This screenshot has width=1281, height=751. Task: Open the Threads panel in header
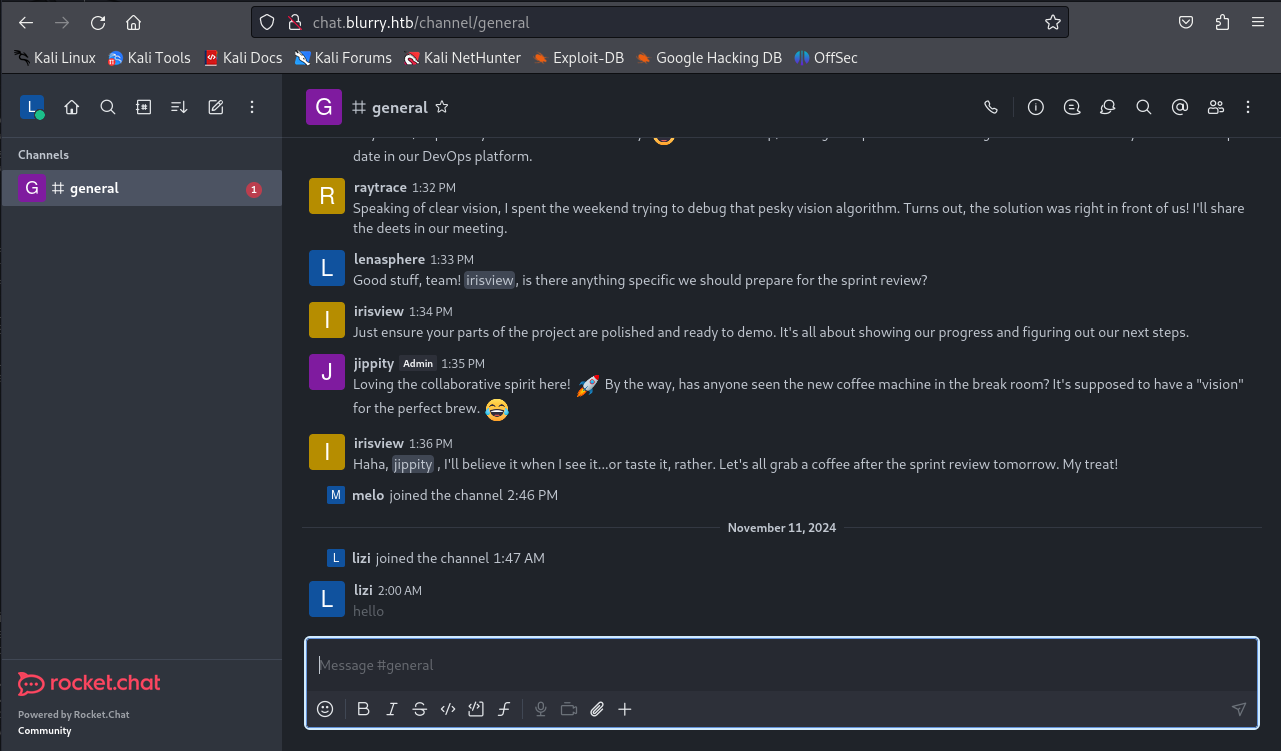point(1072,107)
